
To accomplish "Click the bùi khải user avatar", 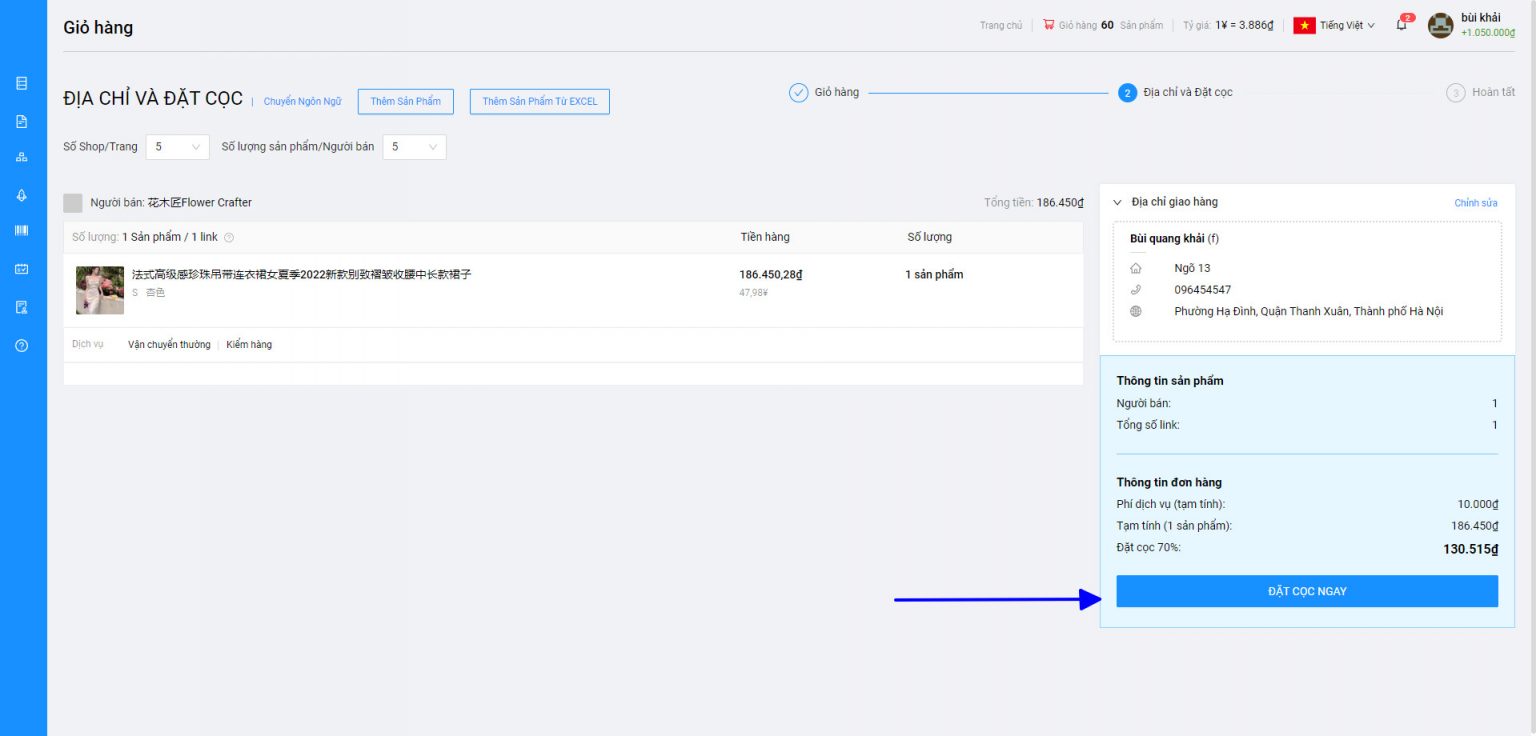I will pos(1440,26).
